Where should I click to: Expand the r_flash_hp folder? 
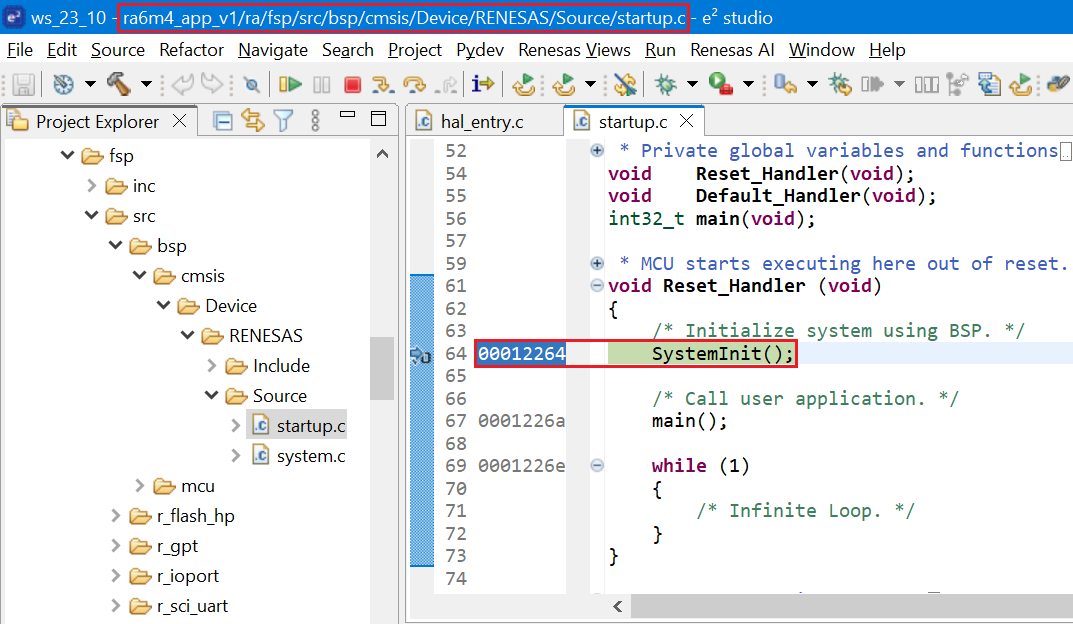click(x=116, y=516)
